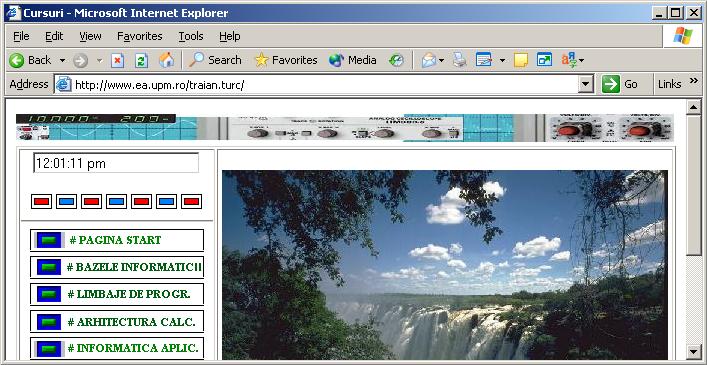The width and height of the screenshot is (707, 365).
Task: Click the Refresh page icon
Action: click(142, 60)
